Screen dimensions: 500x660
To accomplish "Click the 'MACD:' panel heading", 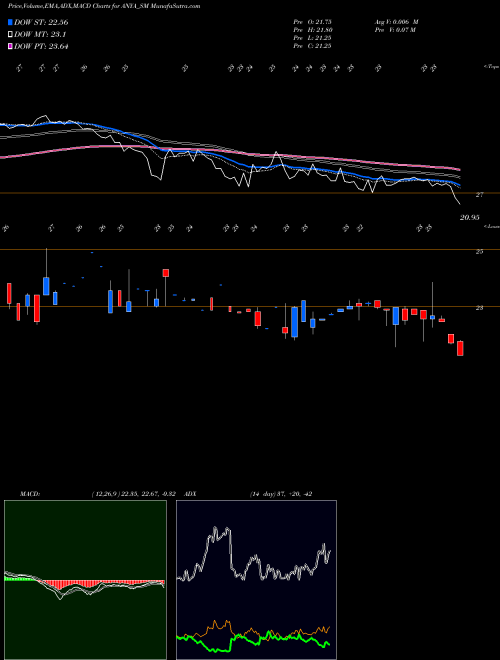I will tap(30, 494).
